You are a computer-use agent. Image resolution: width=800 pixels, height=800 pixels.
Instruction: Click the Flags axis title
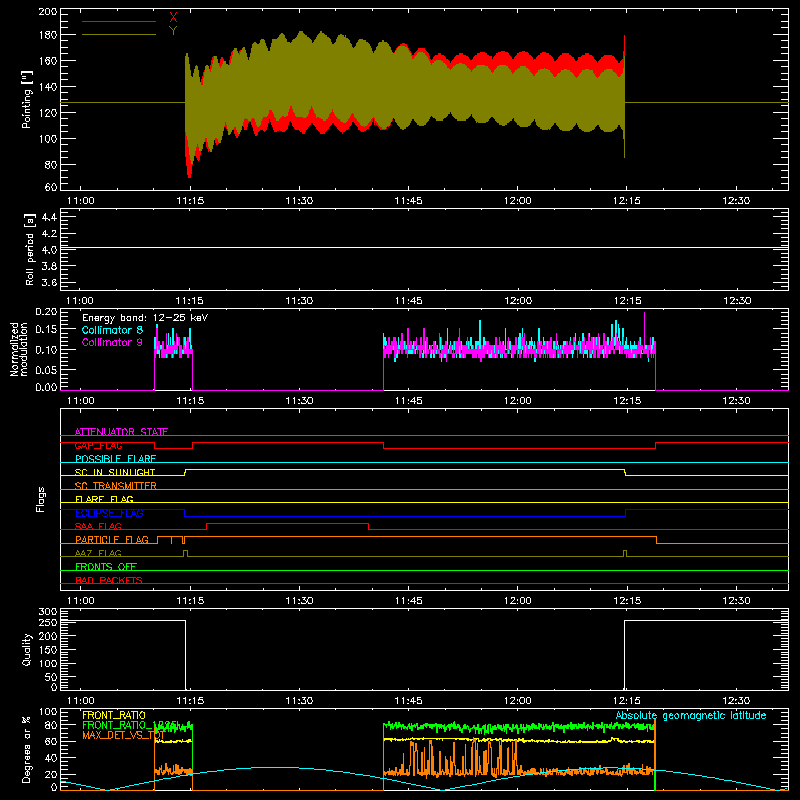click(40, 499)
